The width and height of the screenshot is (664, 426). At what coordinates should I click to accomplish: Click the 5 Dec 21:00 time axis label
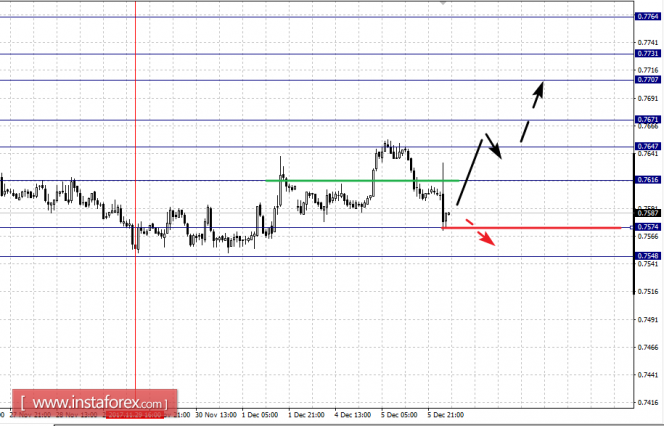click(x=444, y=413)
